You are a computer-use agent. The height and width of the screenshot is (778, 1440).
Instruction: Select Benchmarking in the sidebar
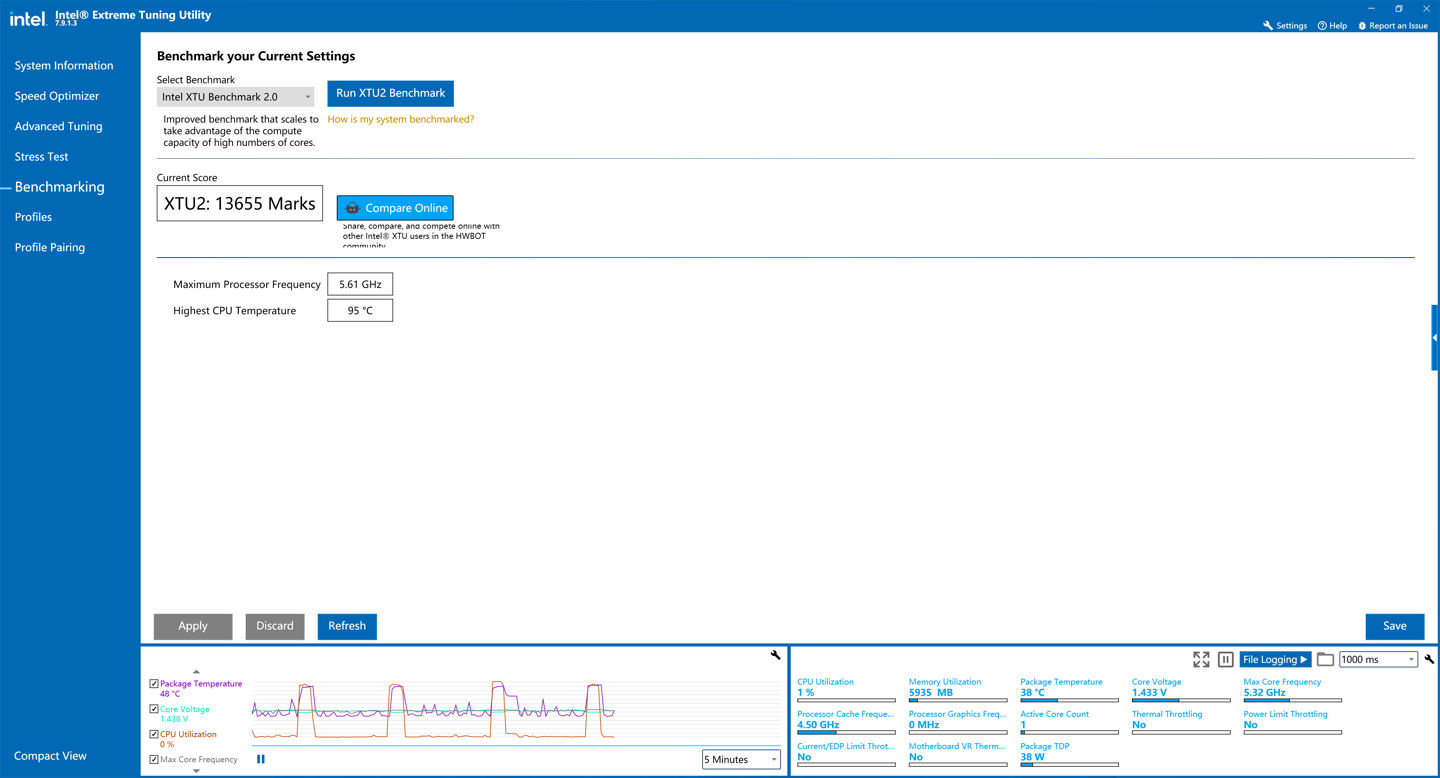(x=59, y=187)
